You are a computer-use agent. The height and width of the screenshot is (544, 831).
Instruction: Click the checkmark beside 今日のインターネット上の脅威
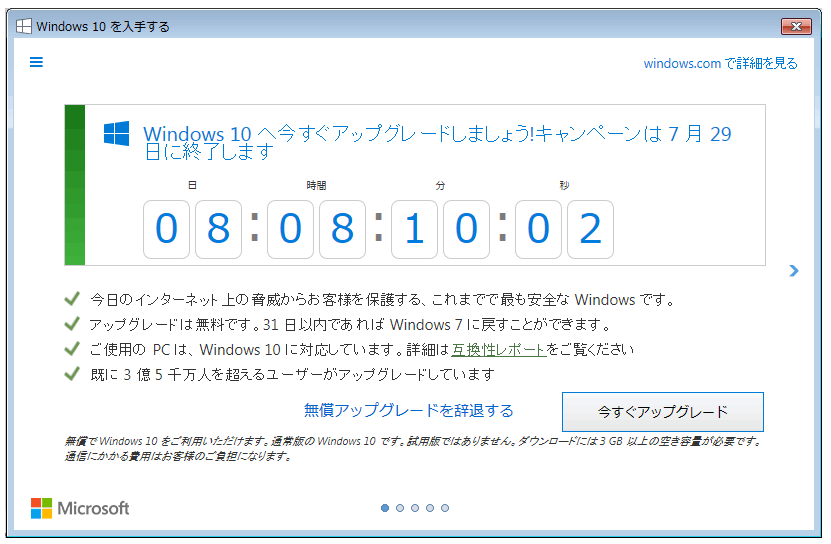click(72, 299)
